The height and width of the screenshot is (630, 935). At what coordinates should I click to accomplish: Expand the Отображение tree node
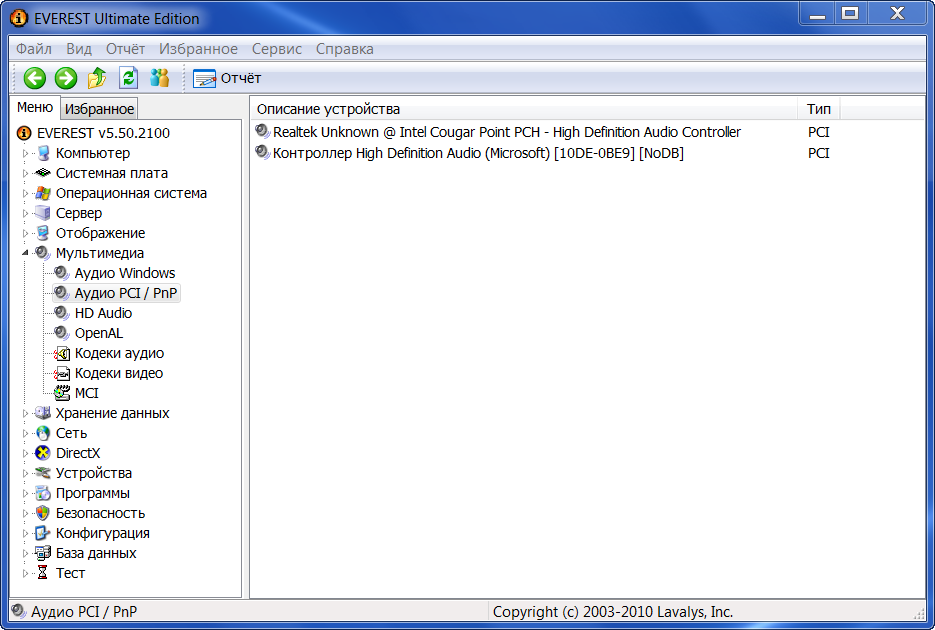pyautogui.click(x=25, y=233)
